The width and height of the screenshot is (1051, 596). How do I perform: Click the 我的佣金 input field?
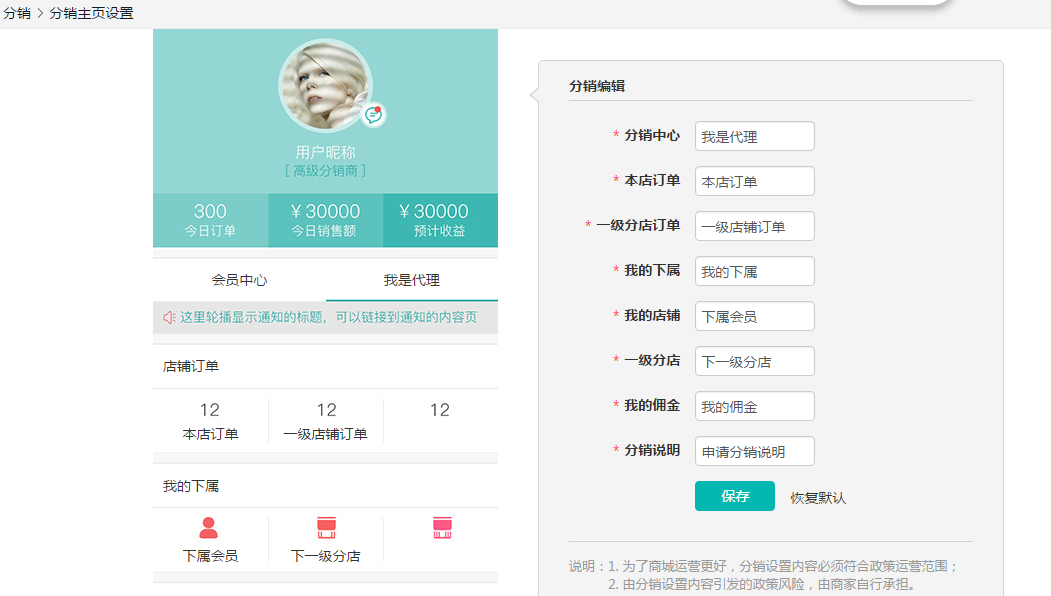pos(754,406)
